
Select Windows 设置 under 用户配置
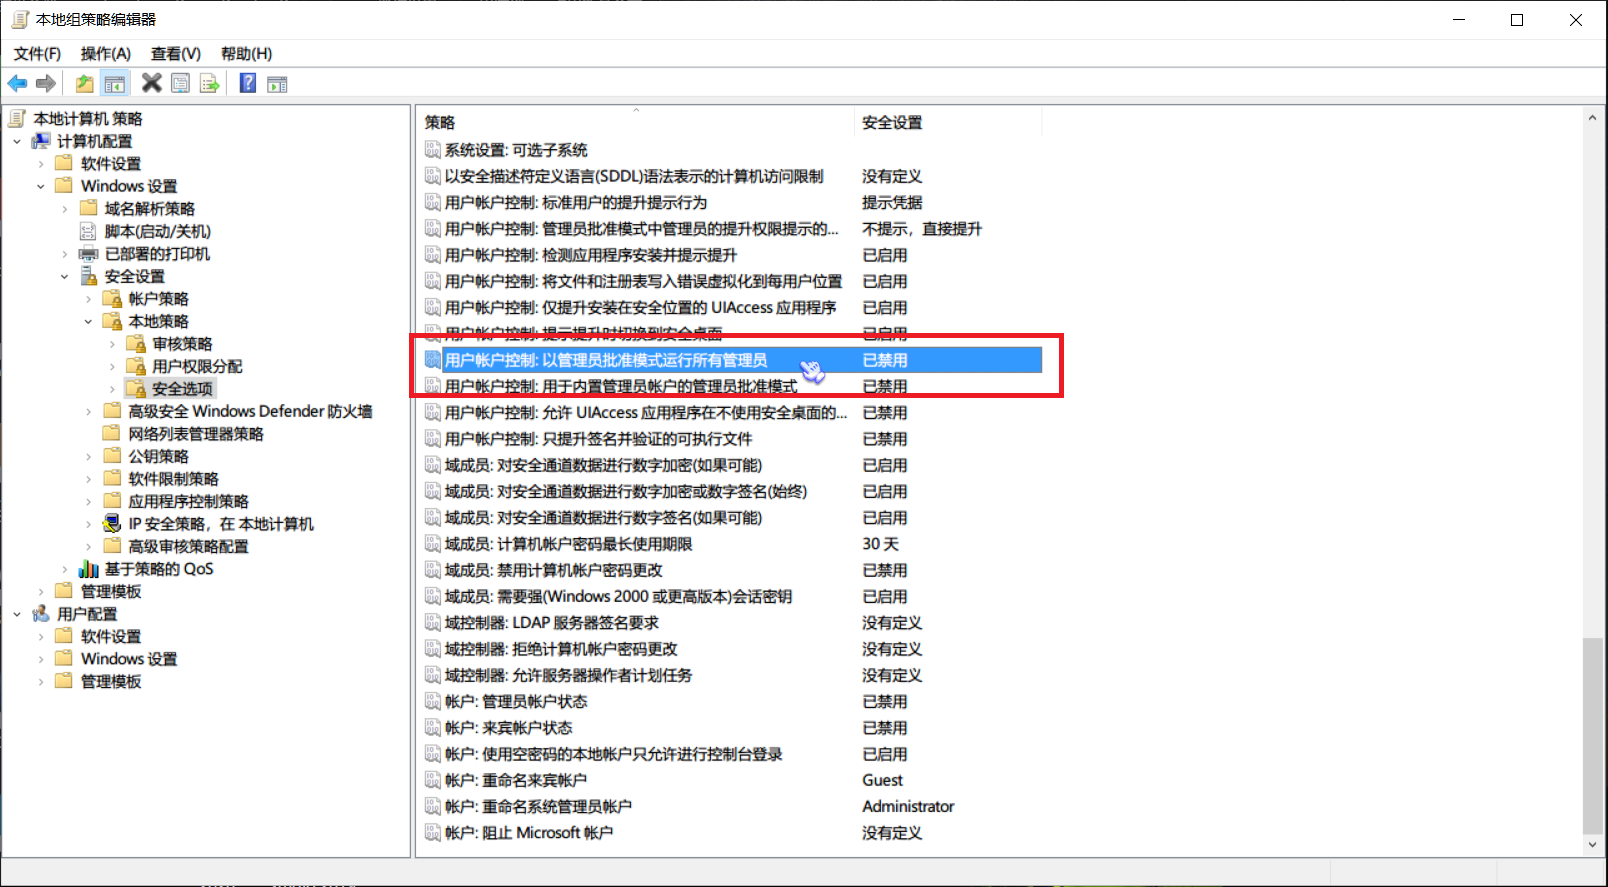129,659
